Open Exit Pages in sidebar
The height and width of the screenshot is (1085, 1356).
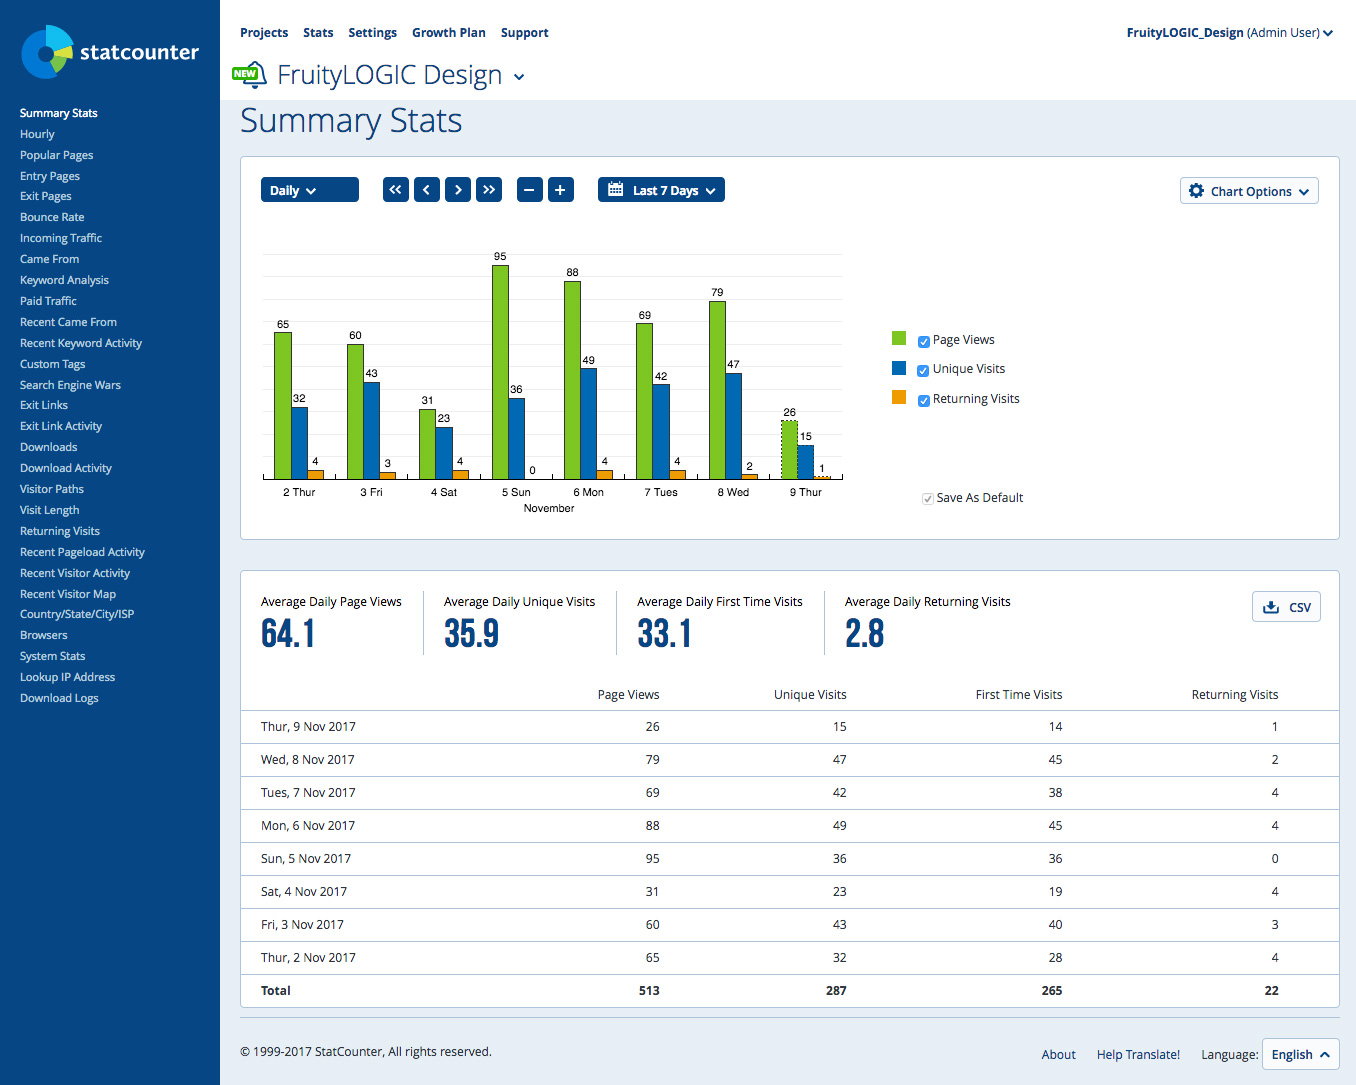pyautogui.click(x=46, y=196)
